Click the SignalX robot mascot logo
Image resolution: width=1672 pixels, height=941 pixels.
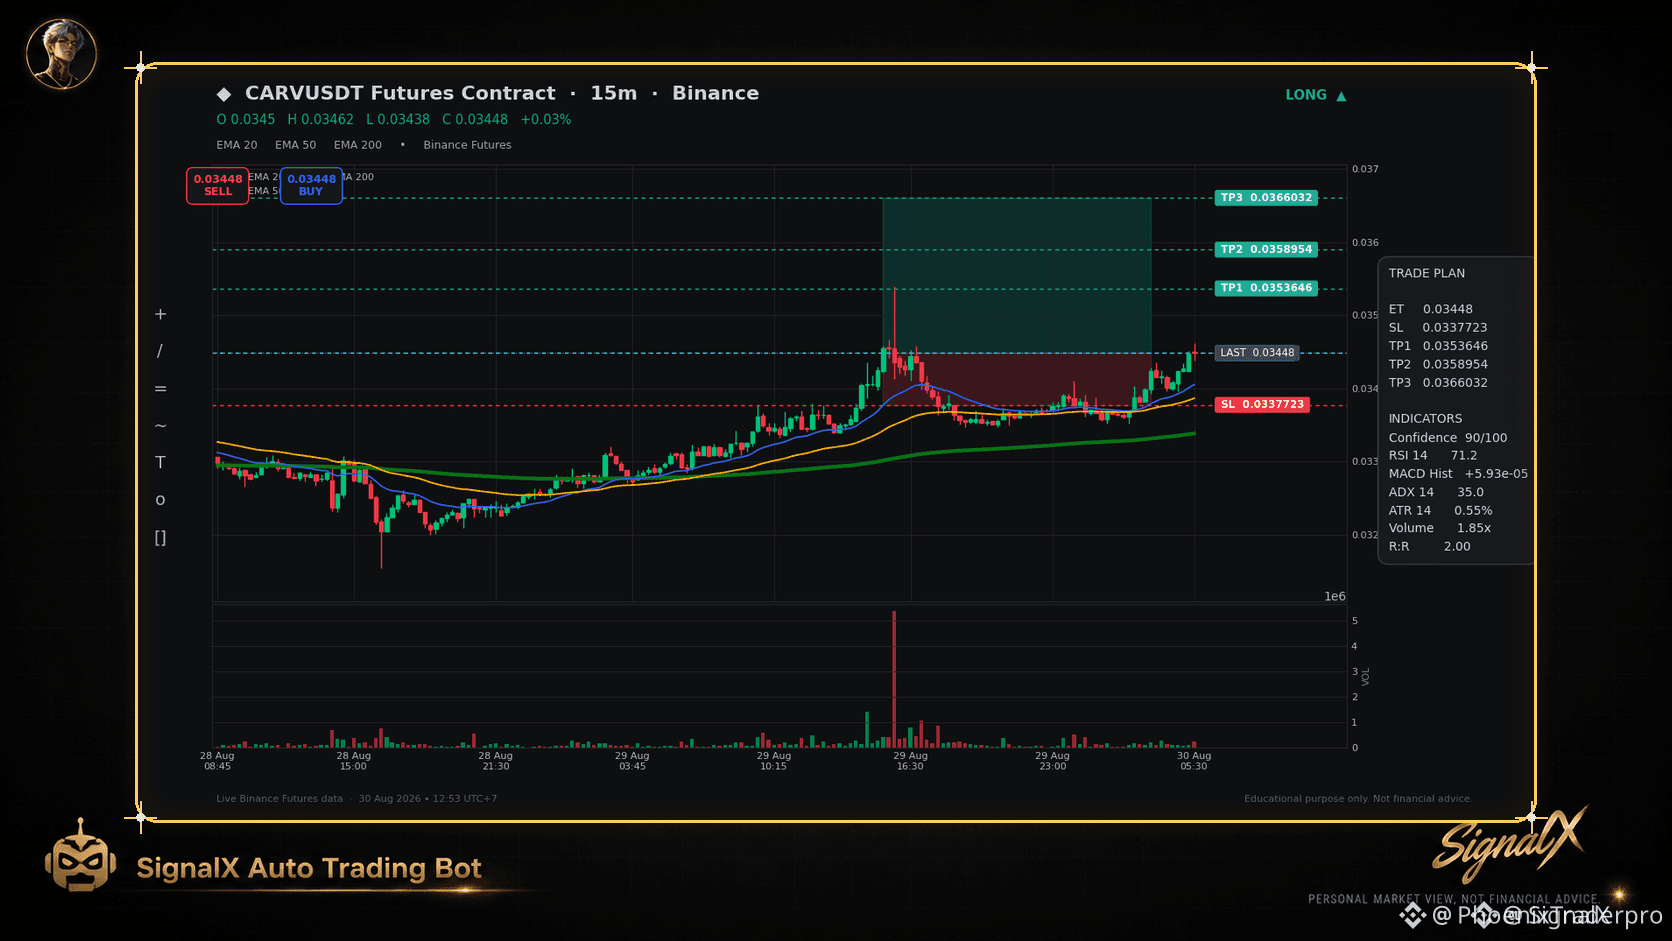coord(80,856)
